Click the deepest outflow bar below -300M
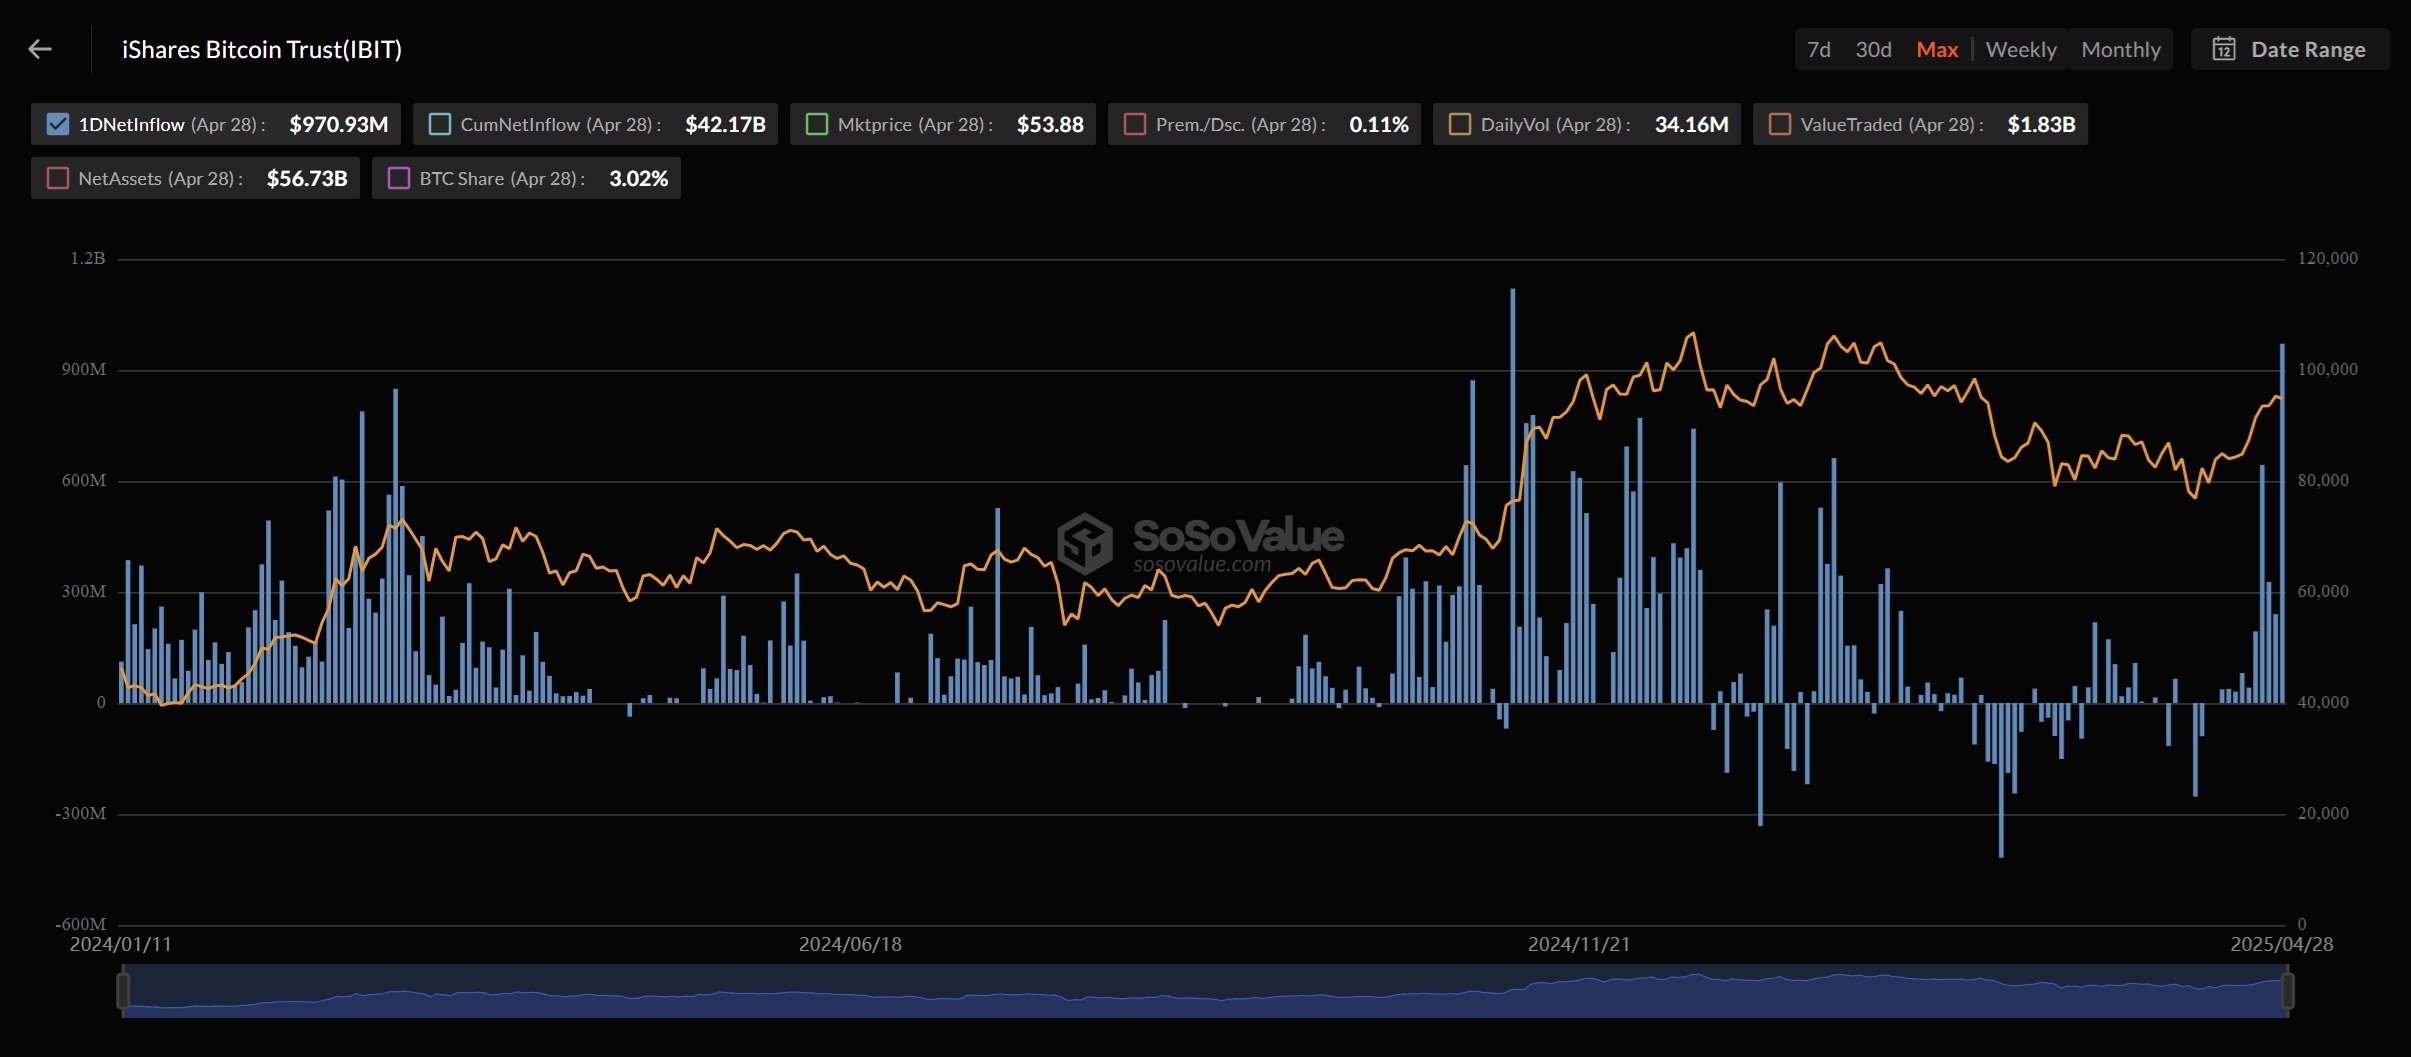 point(2001,780)
